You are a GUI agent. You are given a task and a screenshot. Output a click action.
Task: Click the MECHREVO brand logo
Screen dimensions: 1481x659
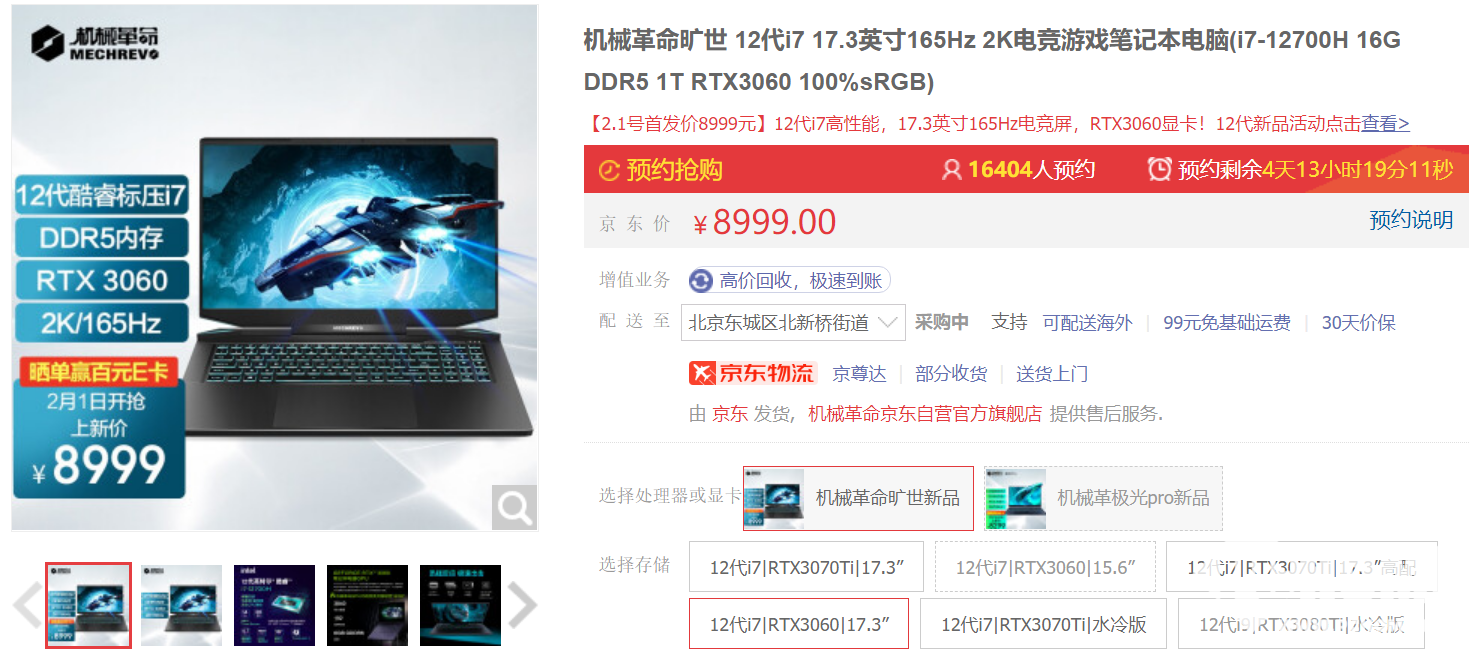click(93, 43)
